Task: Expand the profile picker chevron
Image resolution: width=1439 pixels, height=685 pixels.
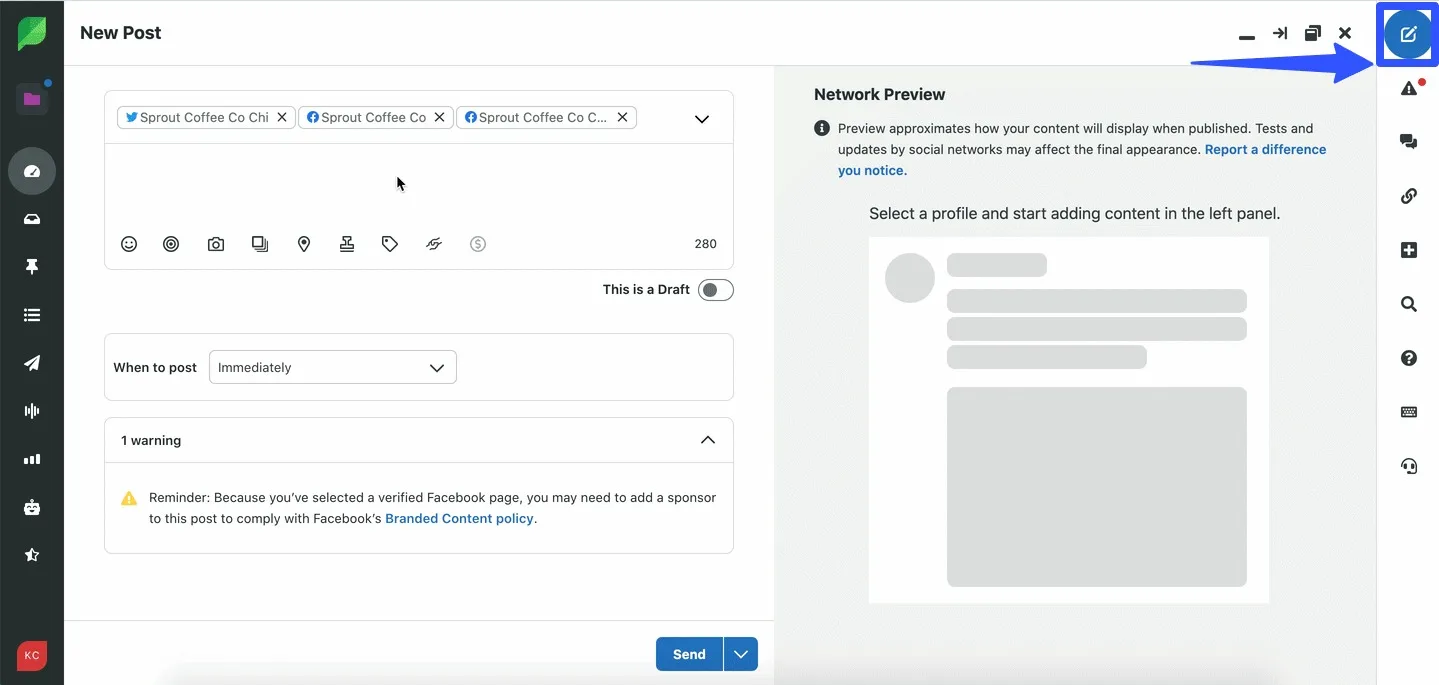Action: pos(700,117)
